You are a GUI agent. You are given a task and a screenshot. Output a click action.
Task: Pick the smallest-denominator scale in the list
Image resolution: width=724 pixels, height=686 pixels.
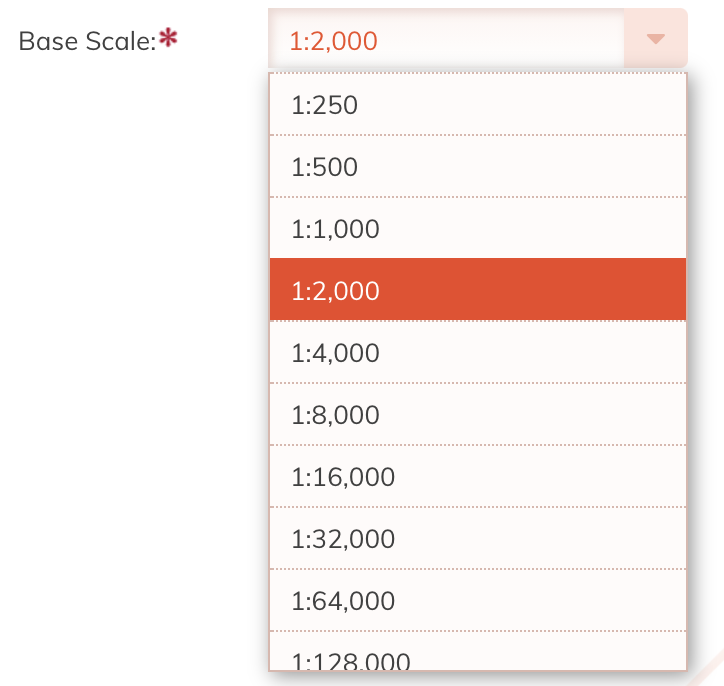click(477, 104)
